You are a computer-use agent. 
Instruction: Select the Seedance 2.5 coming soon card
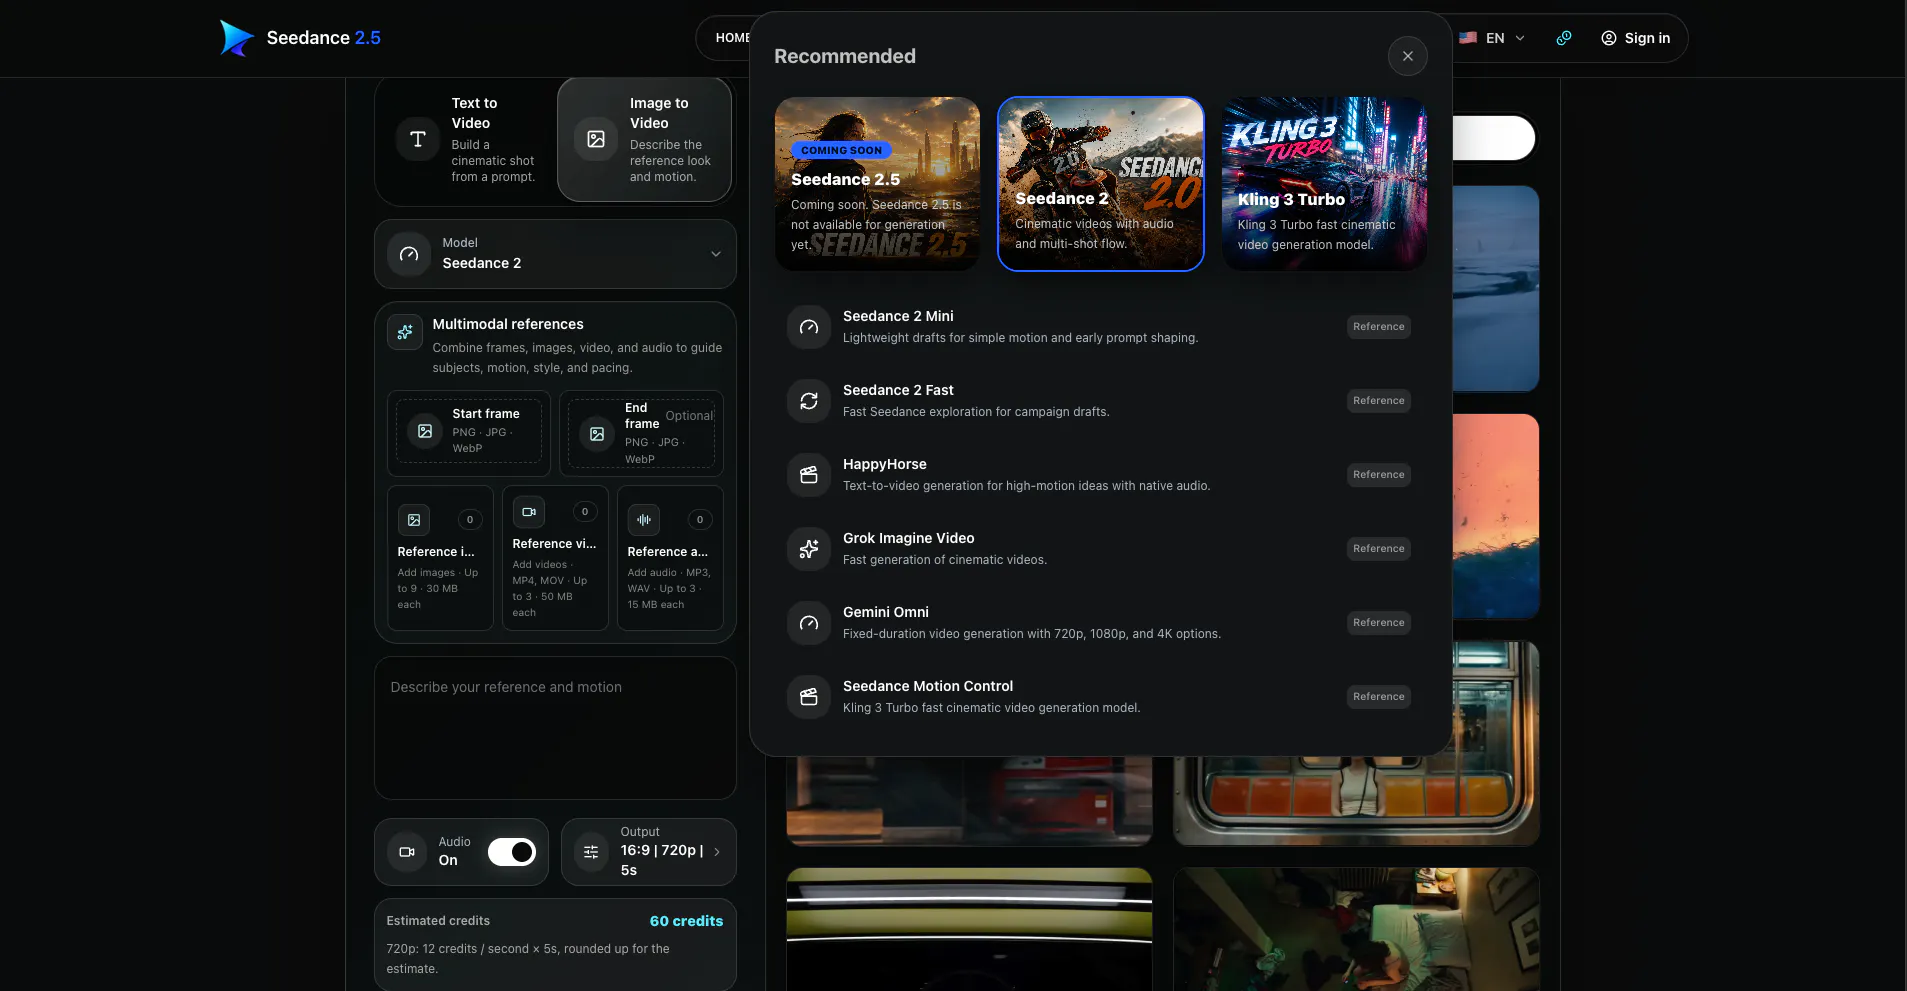pyautogui.click(x=877, y=184)
